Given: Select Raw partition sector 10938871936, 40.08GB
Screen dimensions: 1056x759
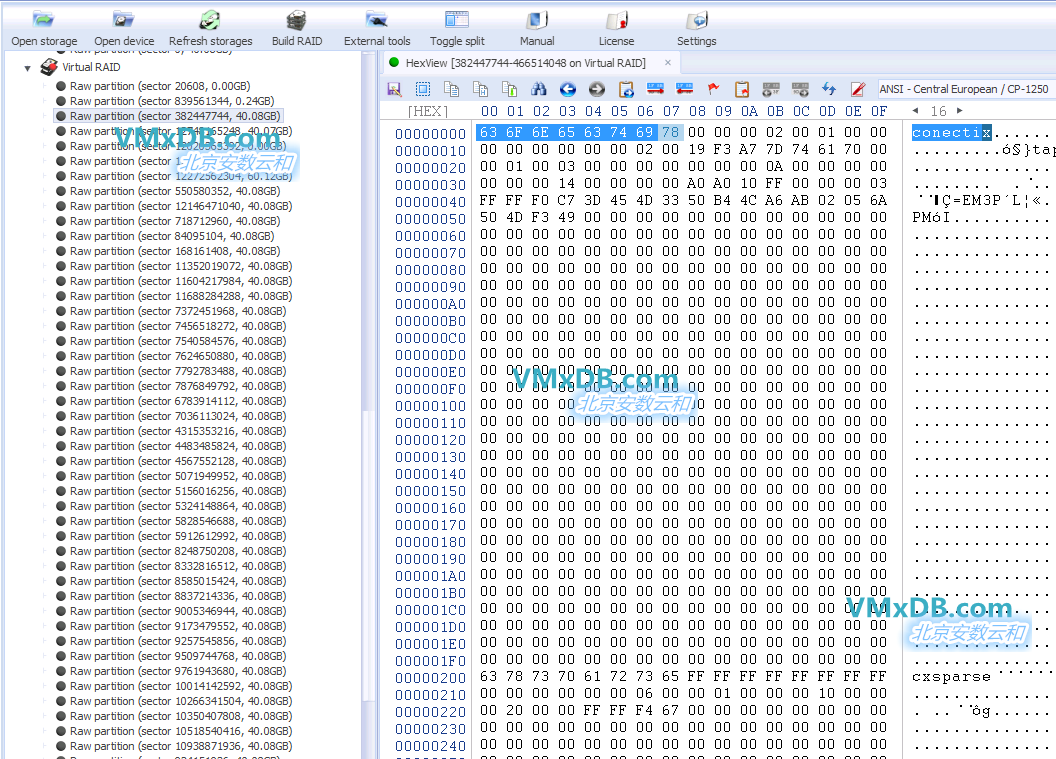Looking at the screenshot, I should coord(181,746).
